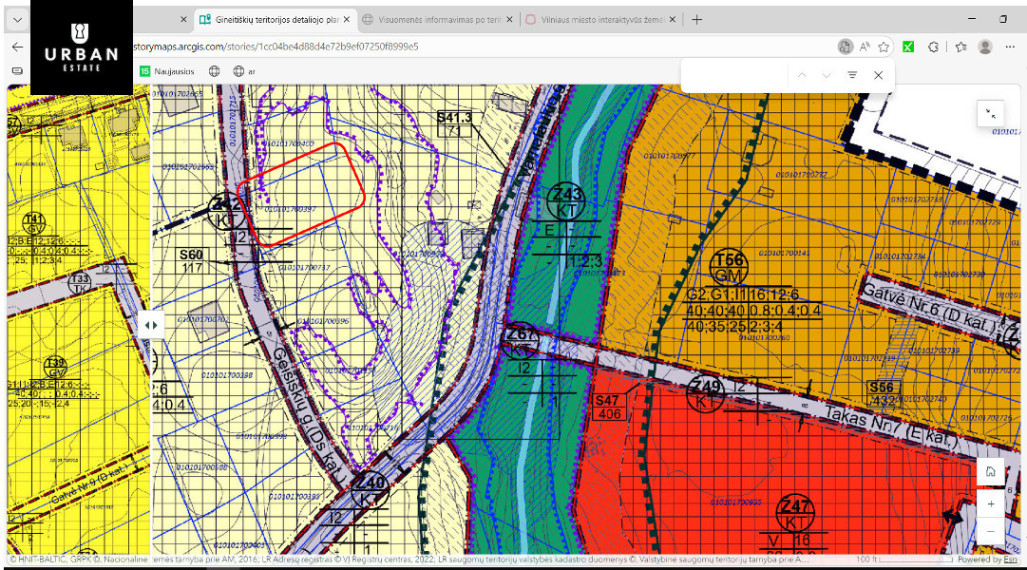Open the left-edge bookmark bar icon
This screenshot has width=1027, height=570.
pyautogui.click(x=18, y=71)
